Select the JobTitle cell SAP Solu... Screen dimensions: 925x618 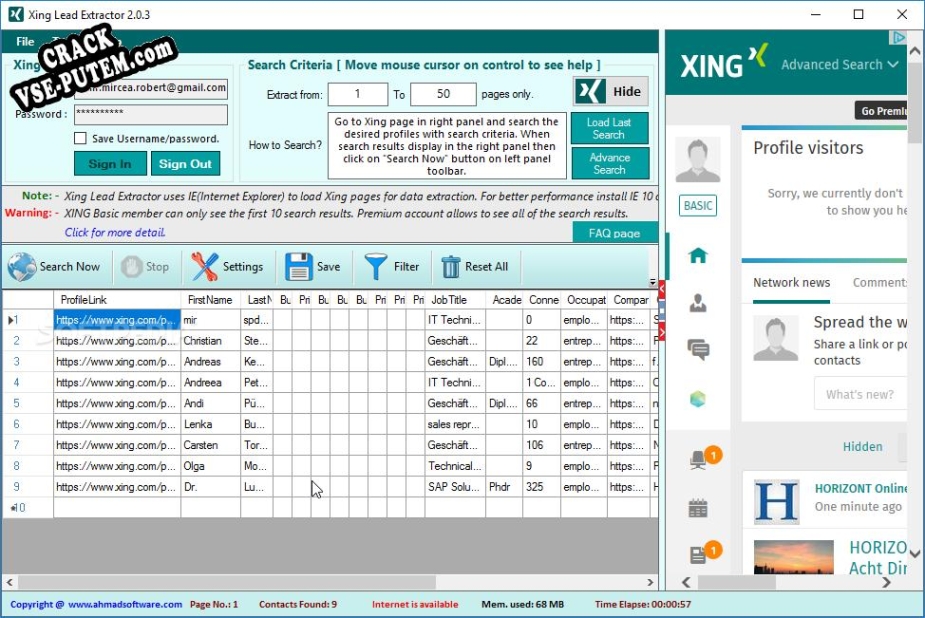click(x=455, y=487)
